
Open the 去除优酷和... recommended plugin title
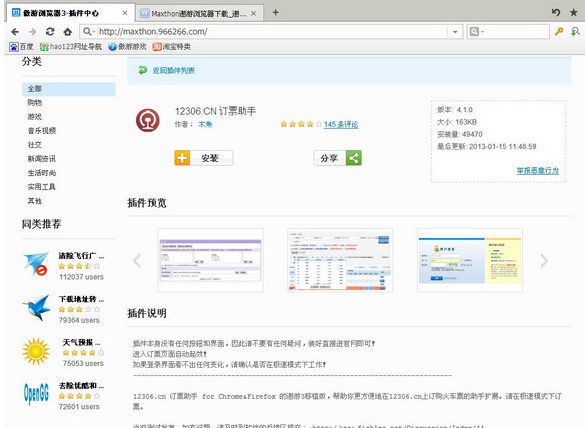point(81,386)
